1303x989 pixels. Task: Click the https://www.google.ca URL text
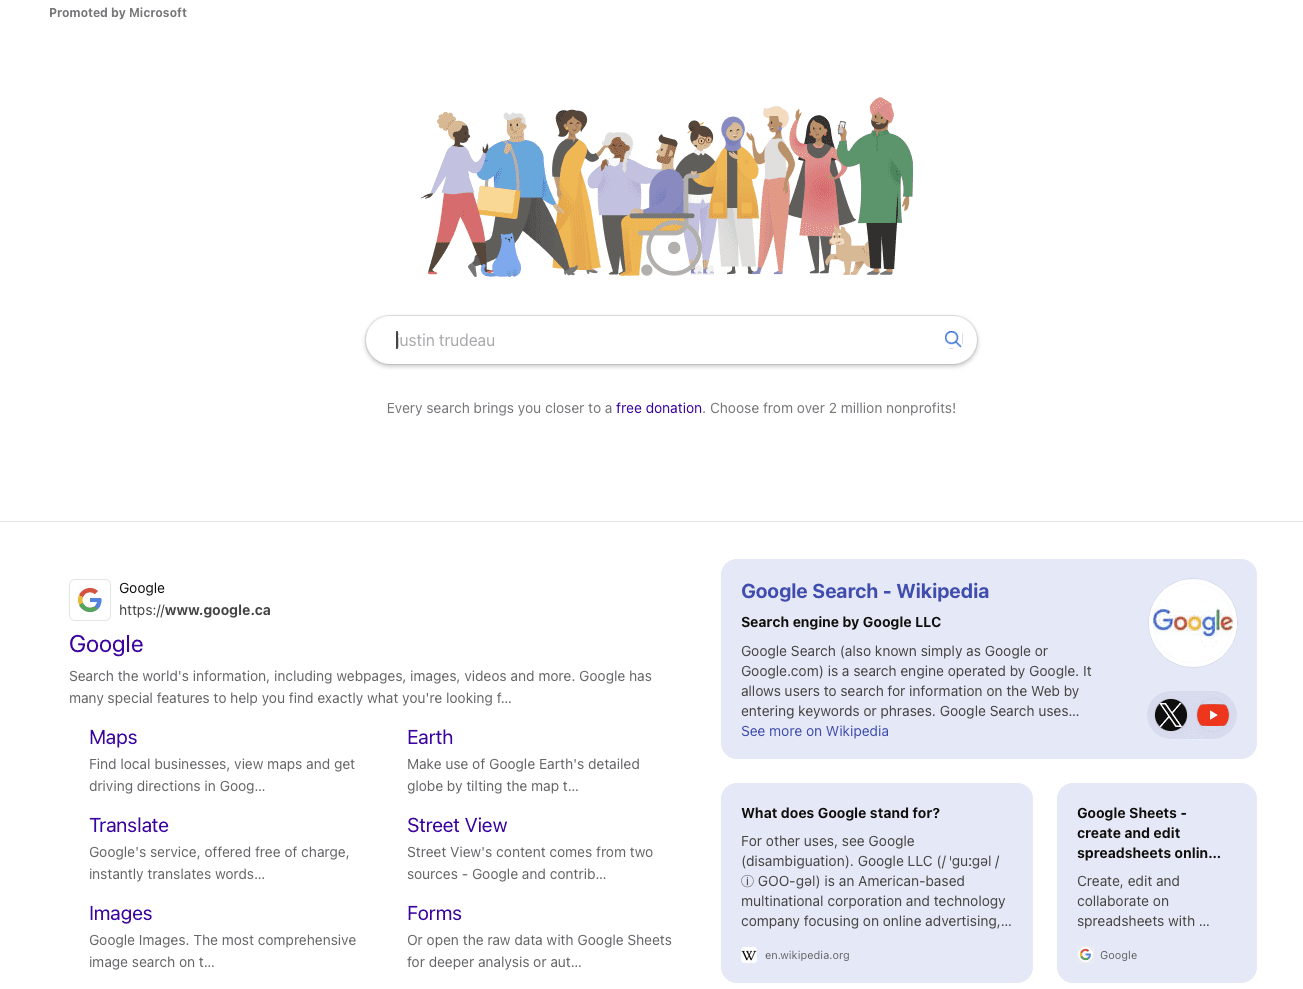point(195,610)
